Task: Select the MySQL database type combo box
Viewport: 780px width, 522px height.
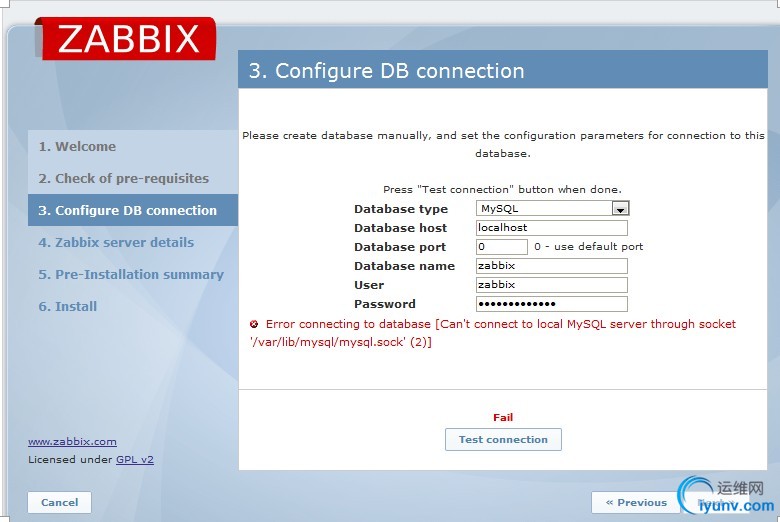Action: pyautogui.click(x=552, y=209)
